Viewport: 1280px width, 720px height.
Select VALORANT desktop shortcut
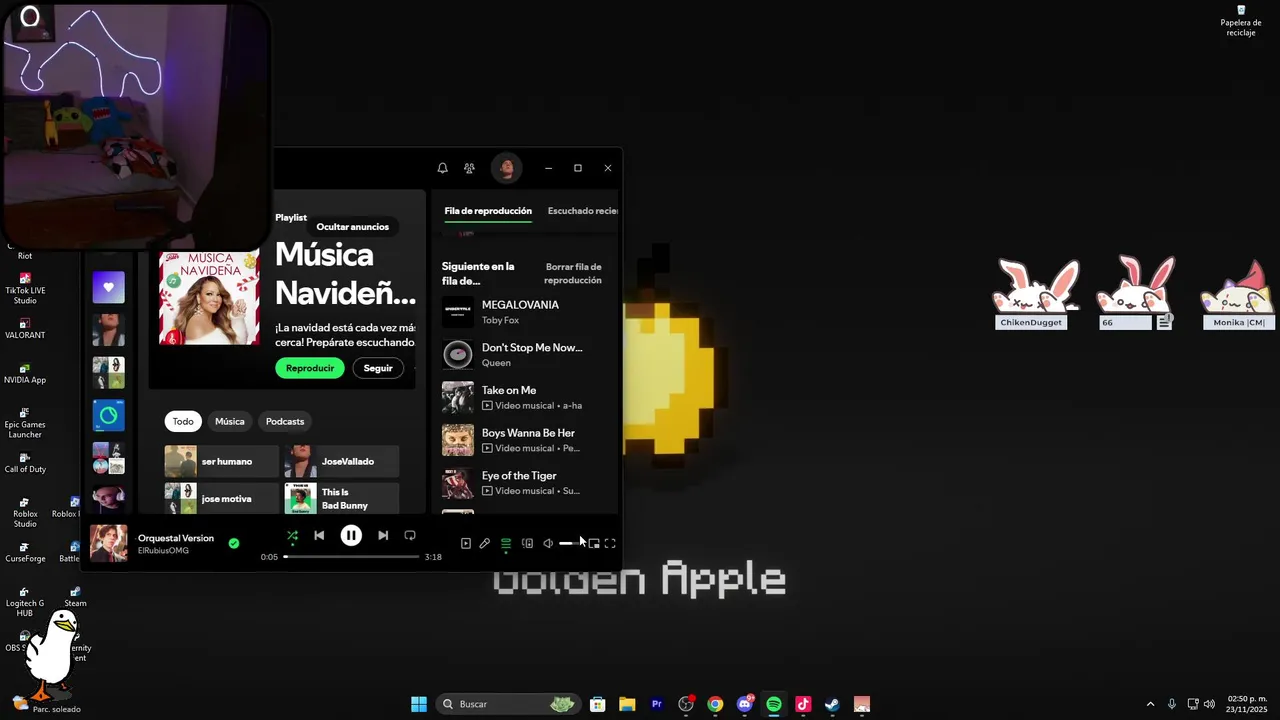click(x=25, y=329)
